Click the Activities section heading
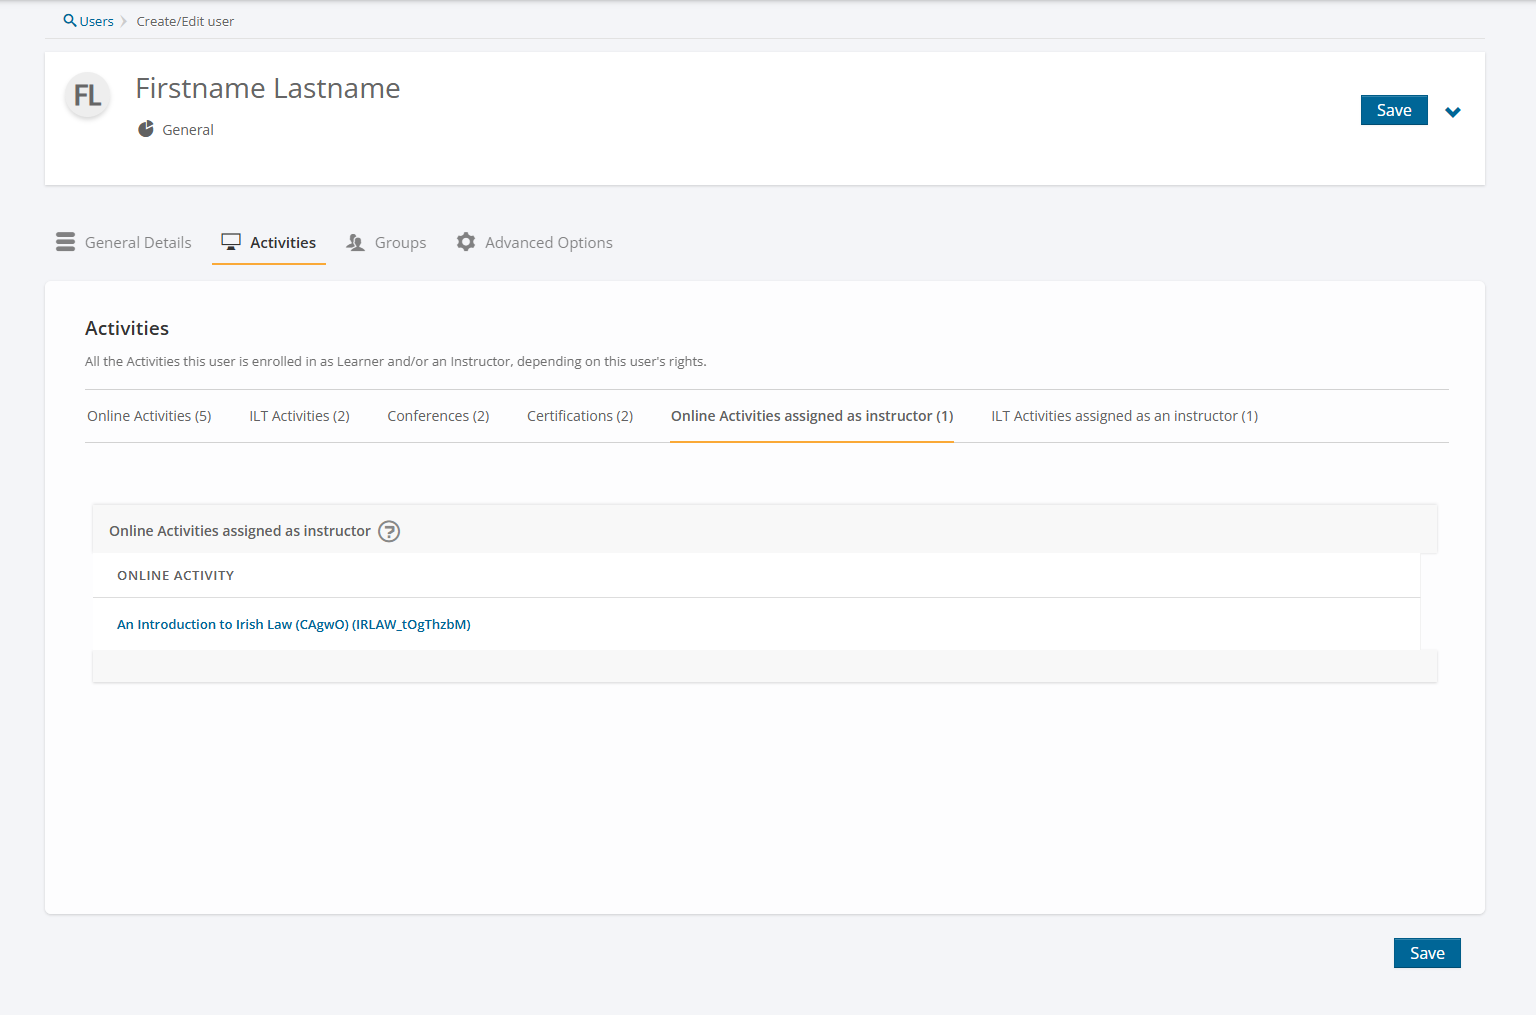The image size is (1536, 1015). click(127, 328)
